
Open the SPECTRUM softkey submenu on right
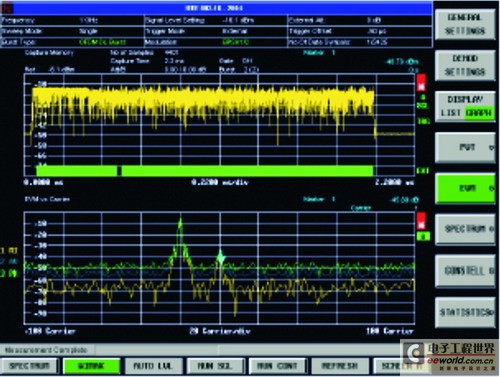[465, 229]
